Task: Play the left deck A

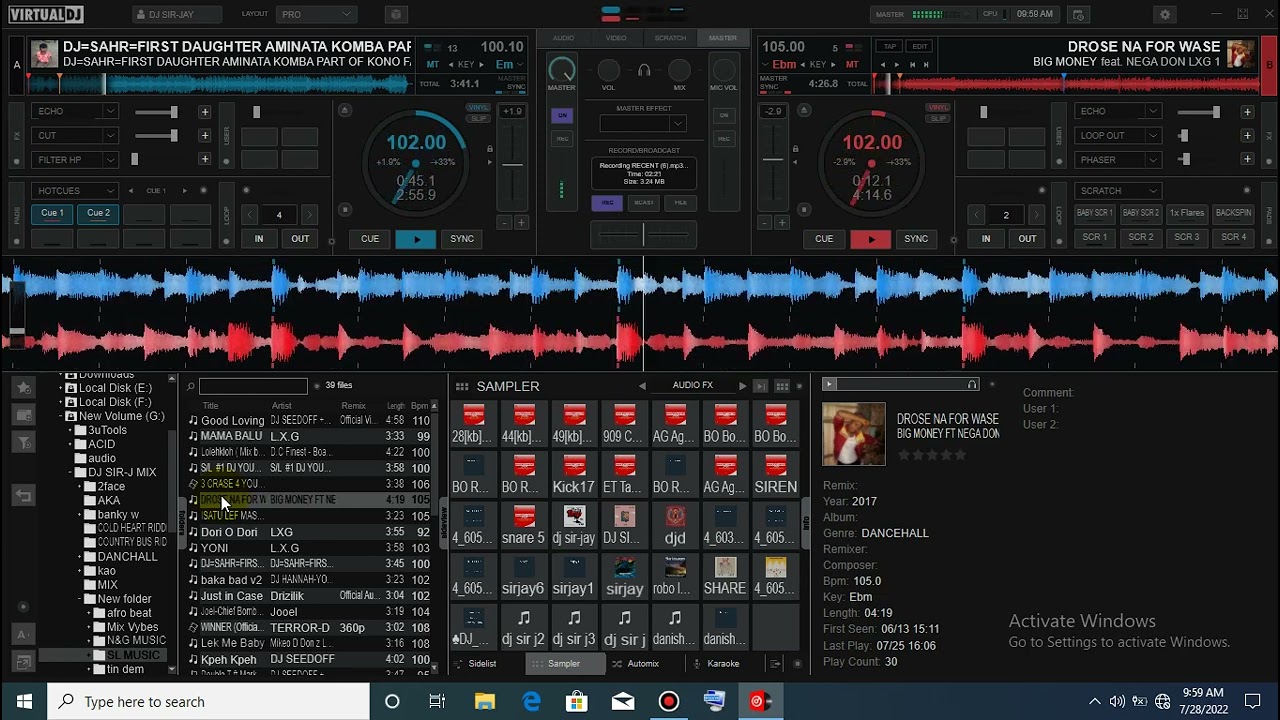Action: [x=415, y=239]
